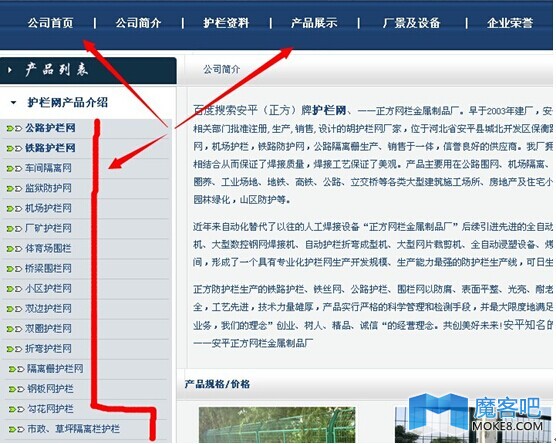The image size is (556, 444).
Task: Choose 市政、草坪隔离栏护栏 from the sidebar
Action: pyautogui.click(x=74, y=429)
